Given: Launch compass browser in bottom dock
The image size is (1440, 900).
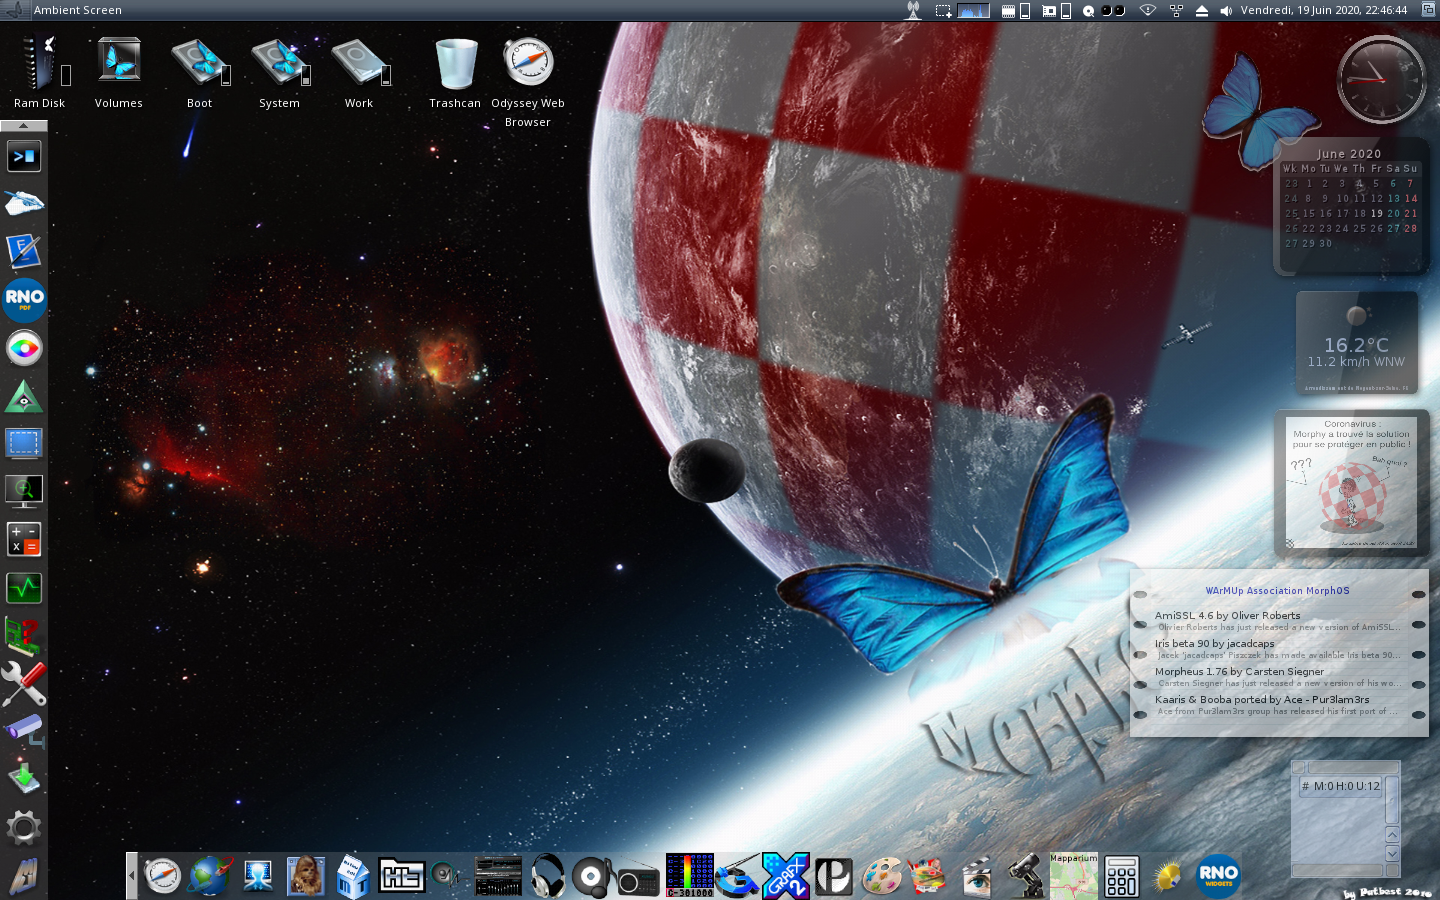Looking at the screenshot, I should tap(162, 876).
